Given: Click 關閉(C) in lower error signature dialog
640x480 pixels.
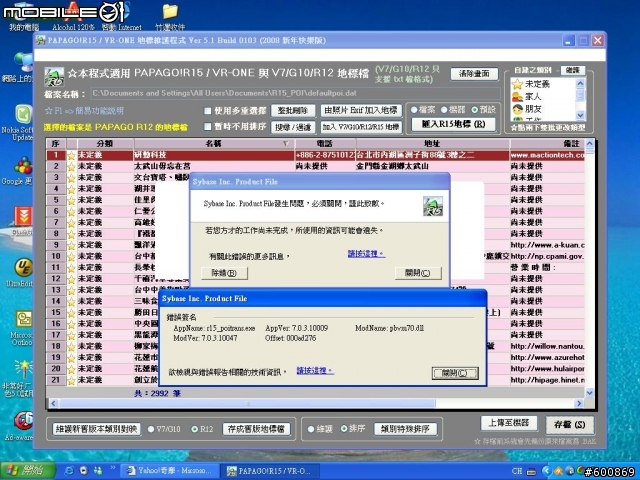Looking at the screenshot, I should point(455,373).
